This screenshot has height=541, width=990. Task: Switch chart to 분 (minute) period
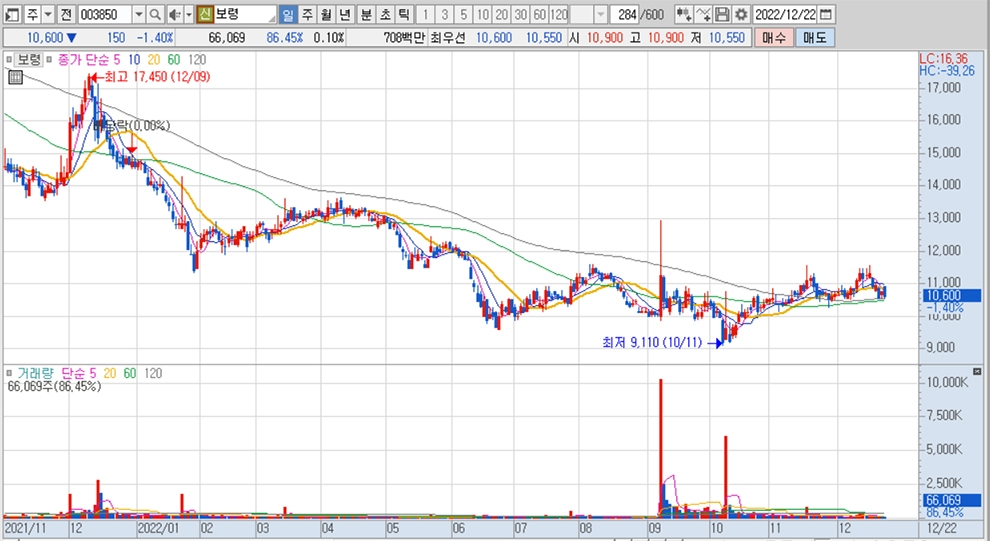(365, 15)
